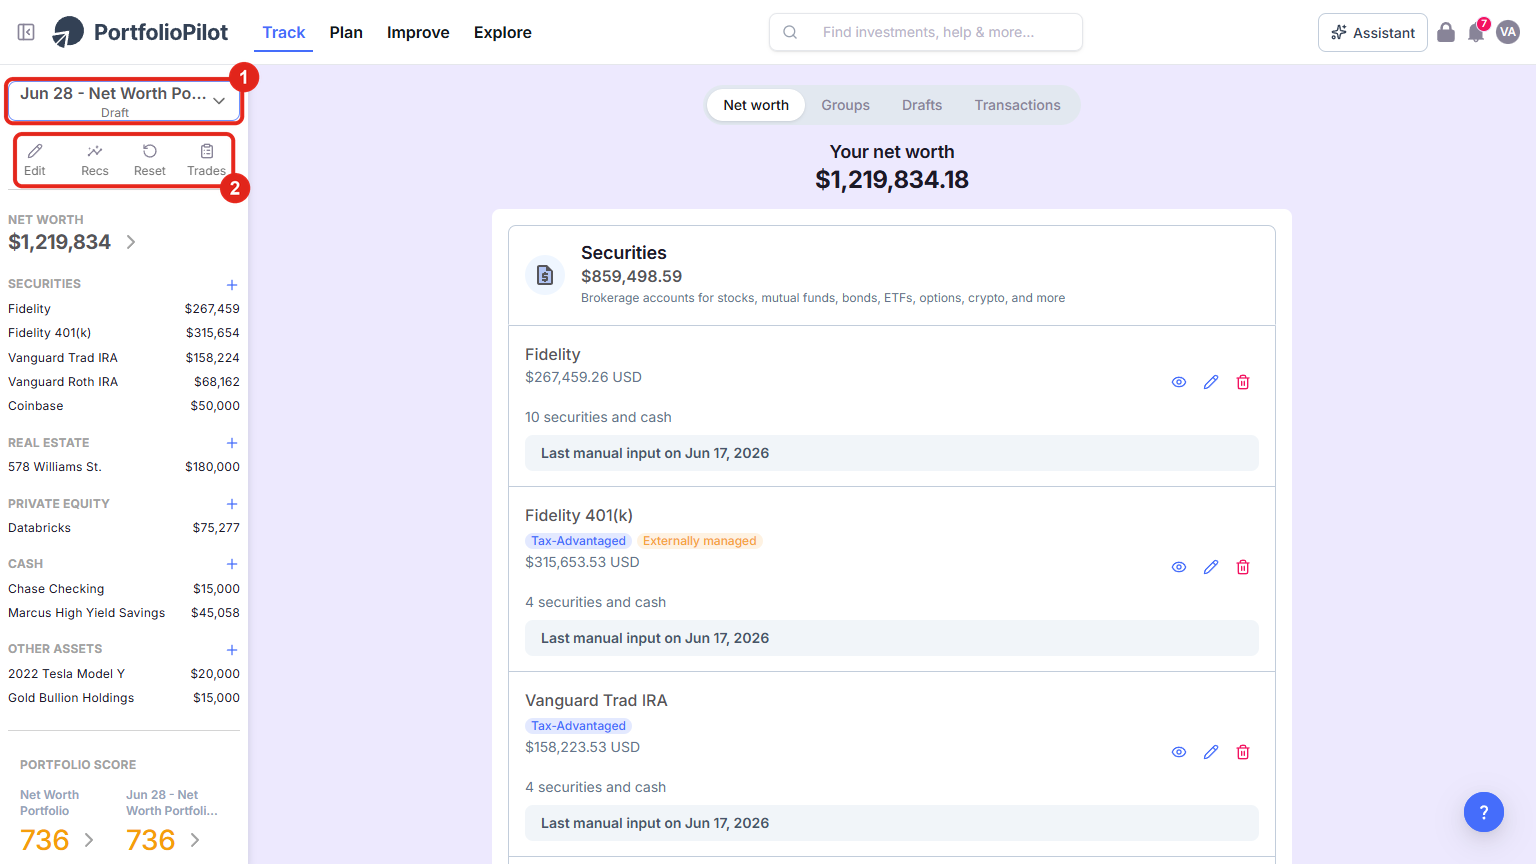Switch to the Track tab

pyautogui.click(x=284, y=32)
